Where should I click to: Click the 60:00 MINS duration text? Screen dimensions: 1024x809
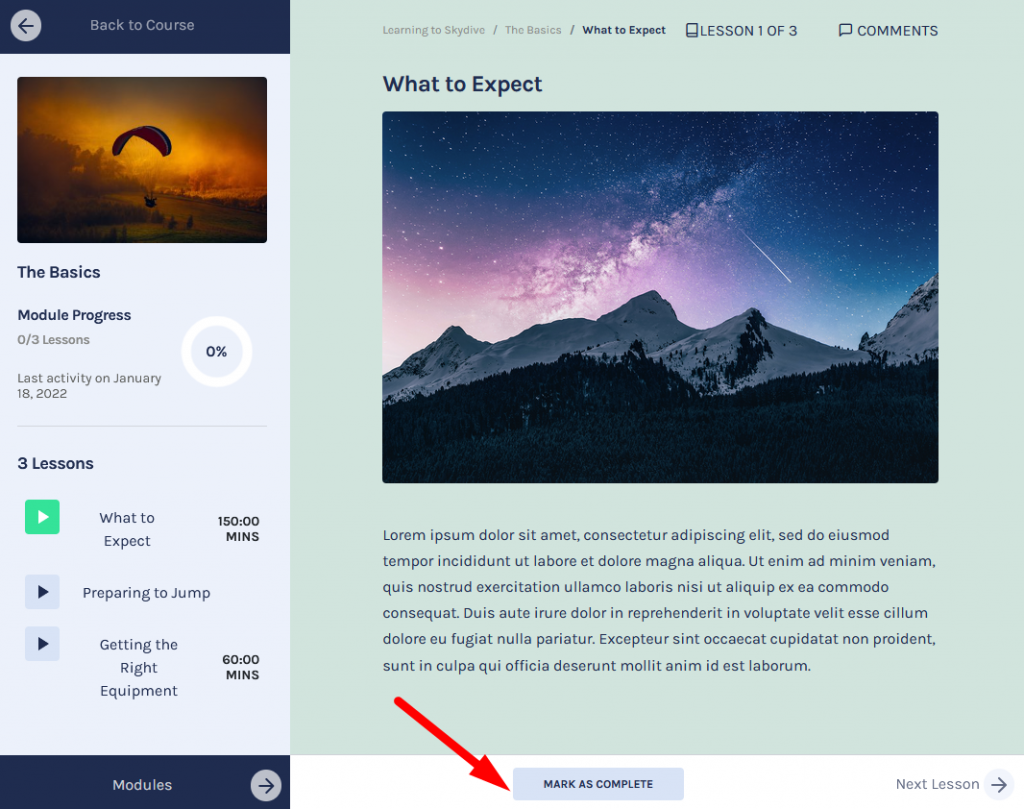pos(240,667)
